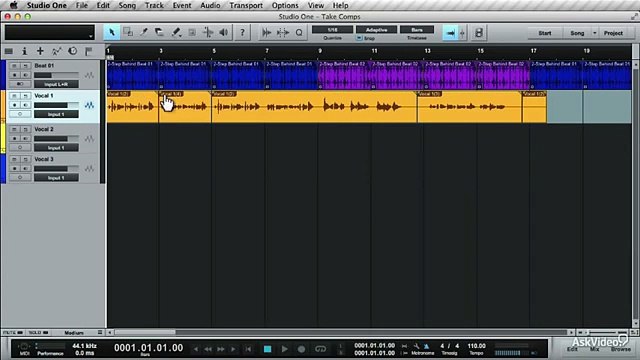
Task: Adjust the Beat 01 volume fader
Action: click(x=56, y=76)
